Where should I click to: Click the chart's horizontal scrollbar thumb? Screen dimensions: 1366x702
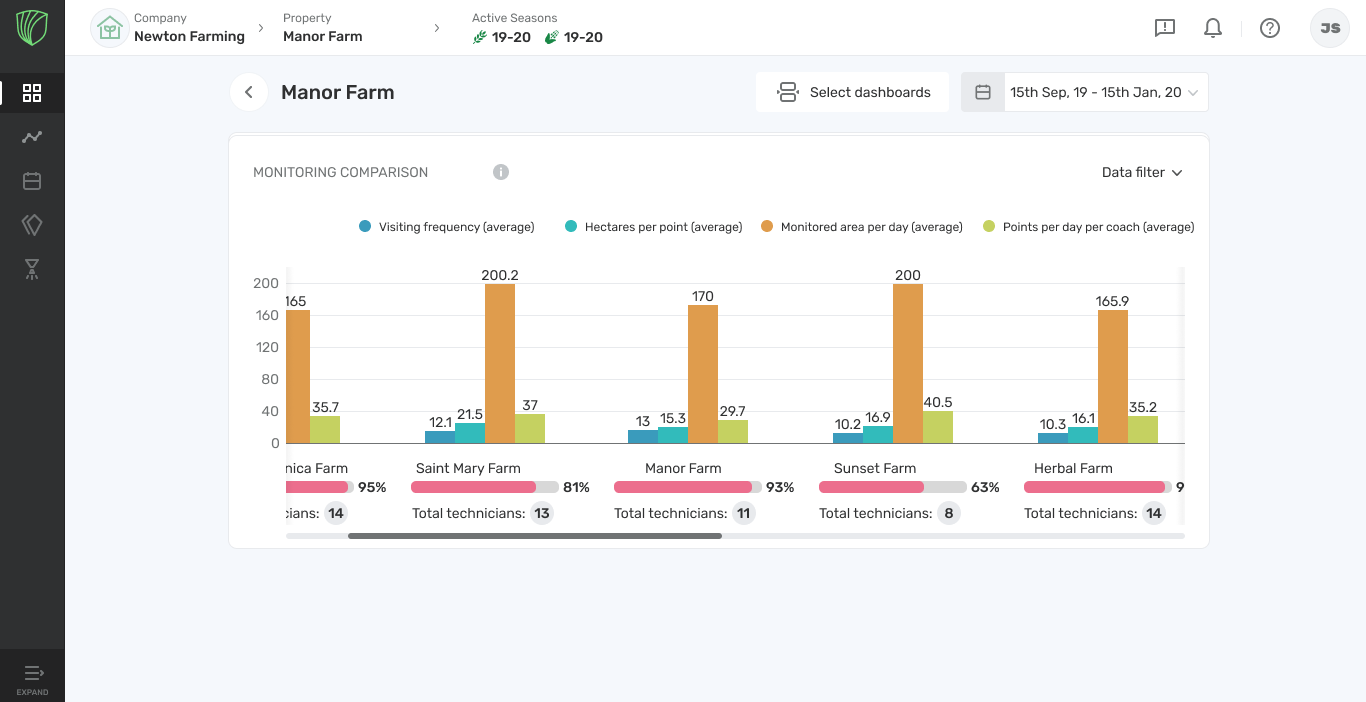[x=534, y=536]
